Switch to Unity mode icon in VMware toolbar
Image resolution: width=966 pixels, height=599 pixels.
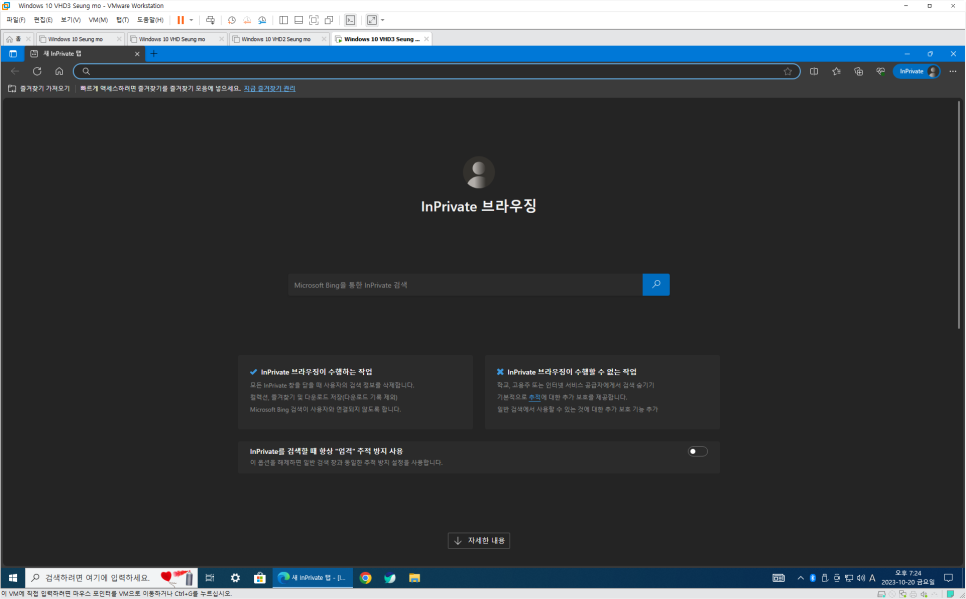pos(329,20)
